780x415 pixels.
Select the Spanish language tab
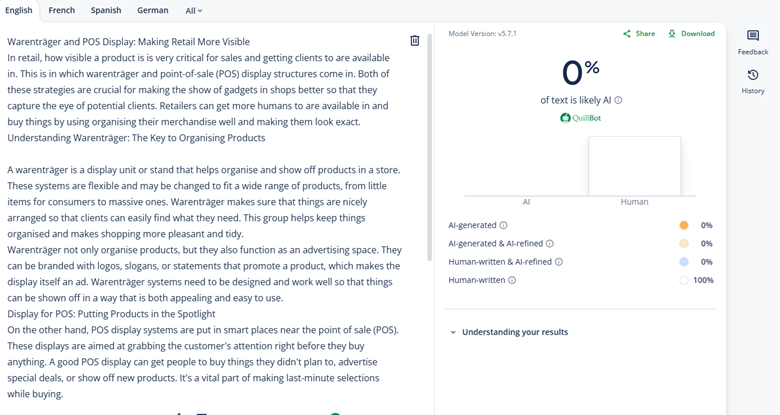click(x=106, y=11)
